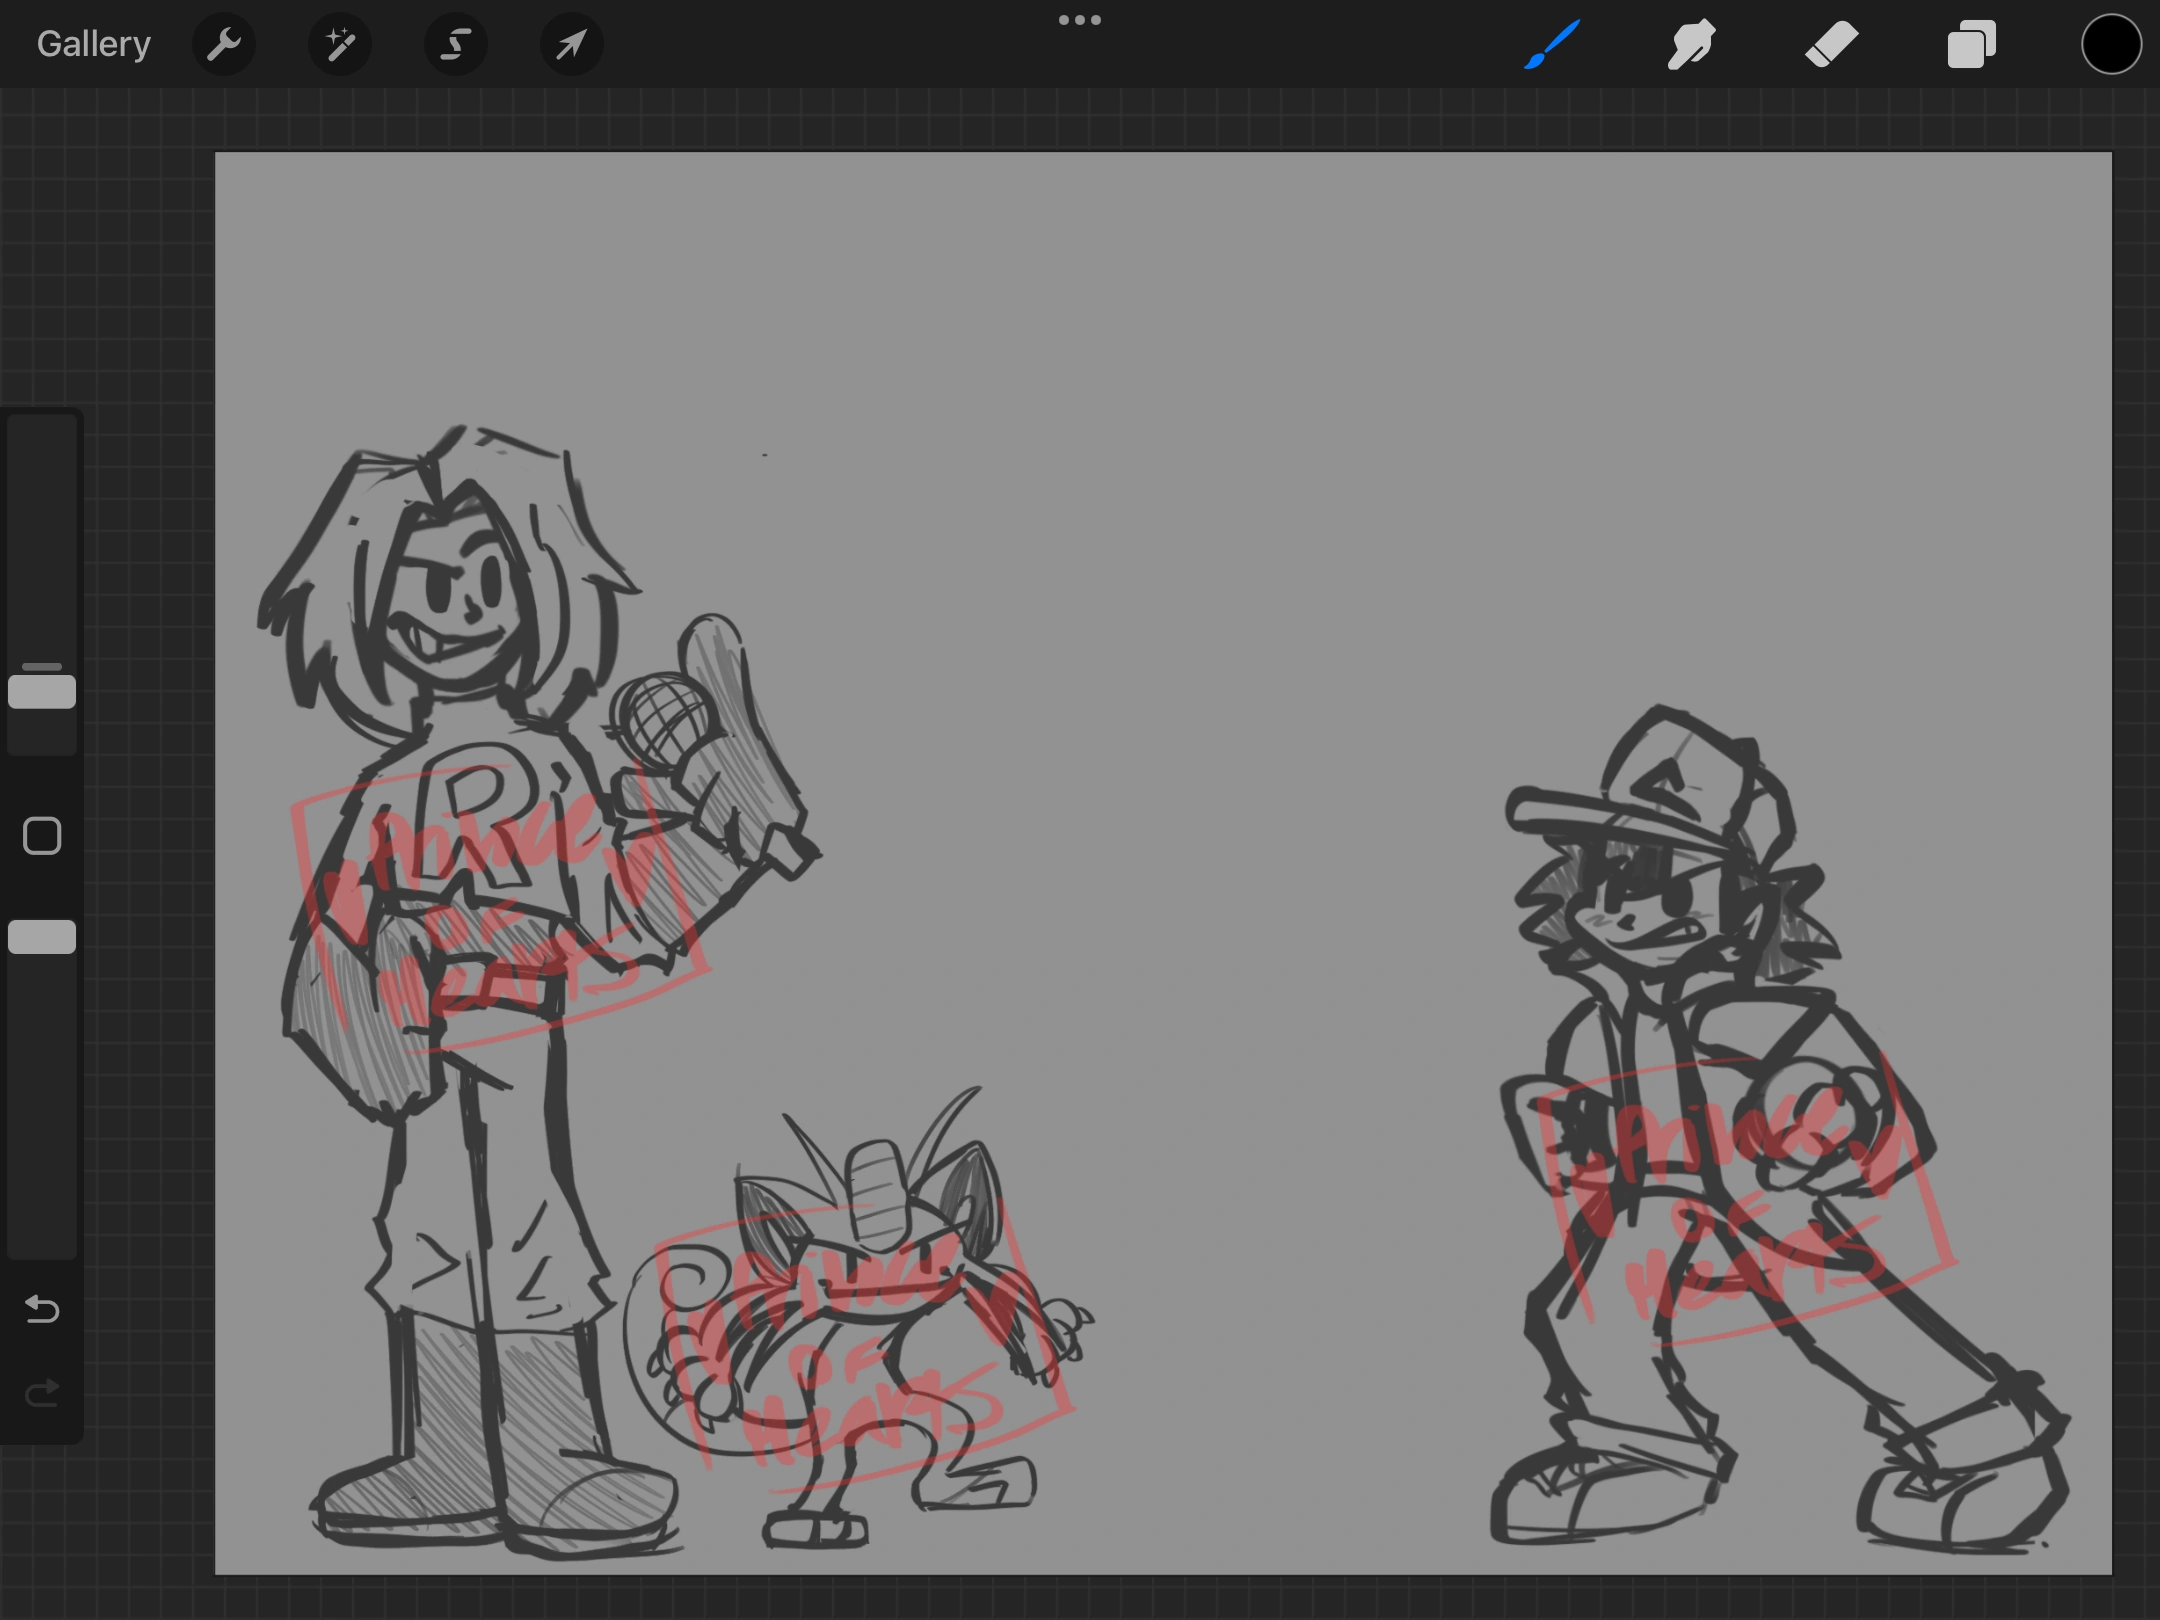Switch to the Smudge tool
This screenshot has height=1620, width=2160.
(x=1691, y=43)
